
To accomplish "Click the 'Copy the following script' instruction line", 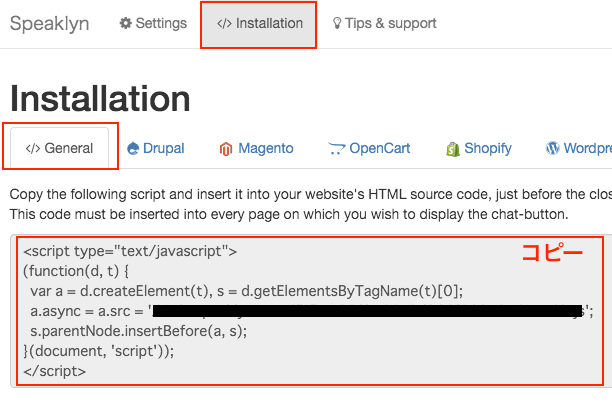I will tap(311, 194).
